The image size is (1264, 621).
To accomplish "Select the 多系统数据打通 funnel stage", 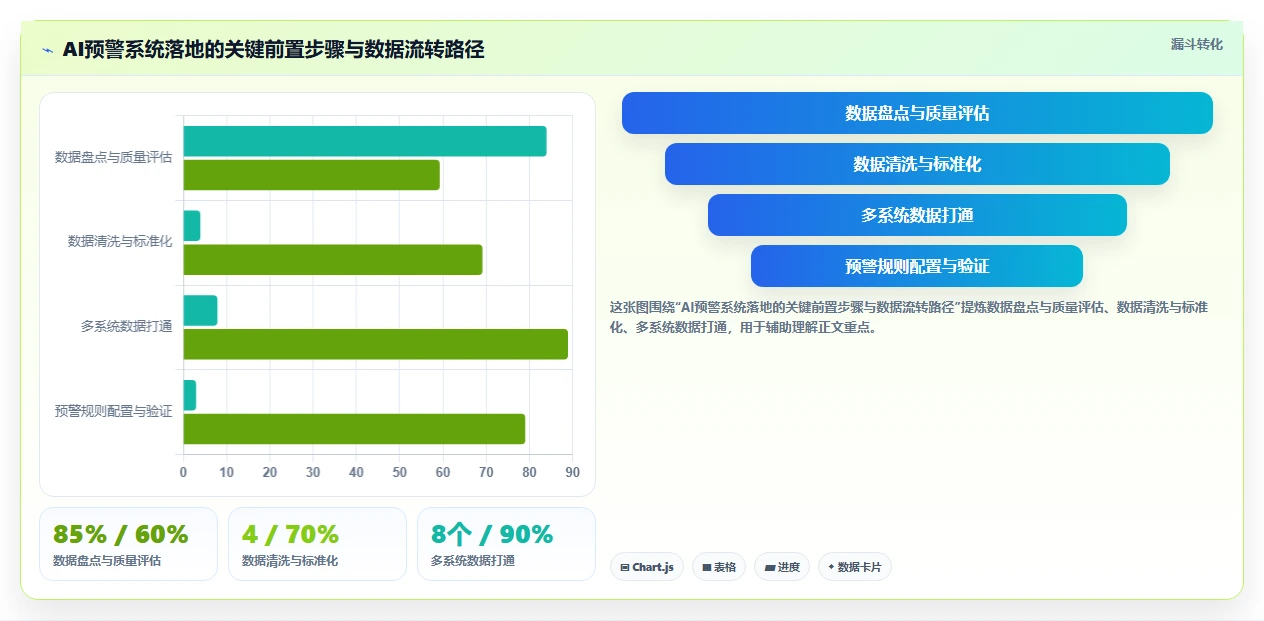I will click(917, 215).
